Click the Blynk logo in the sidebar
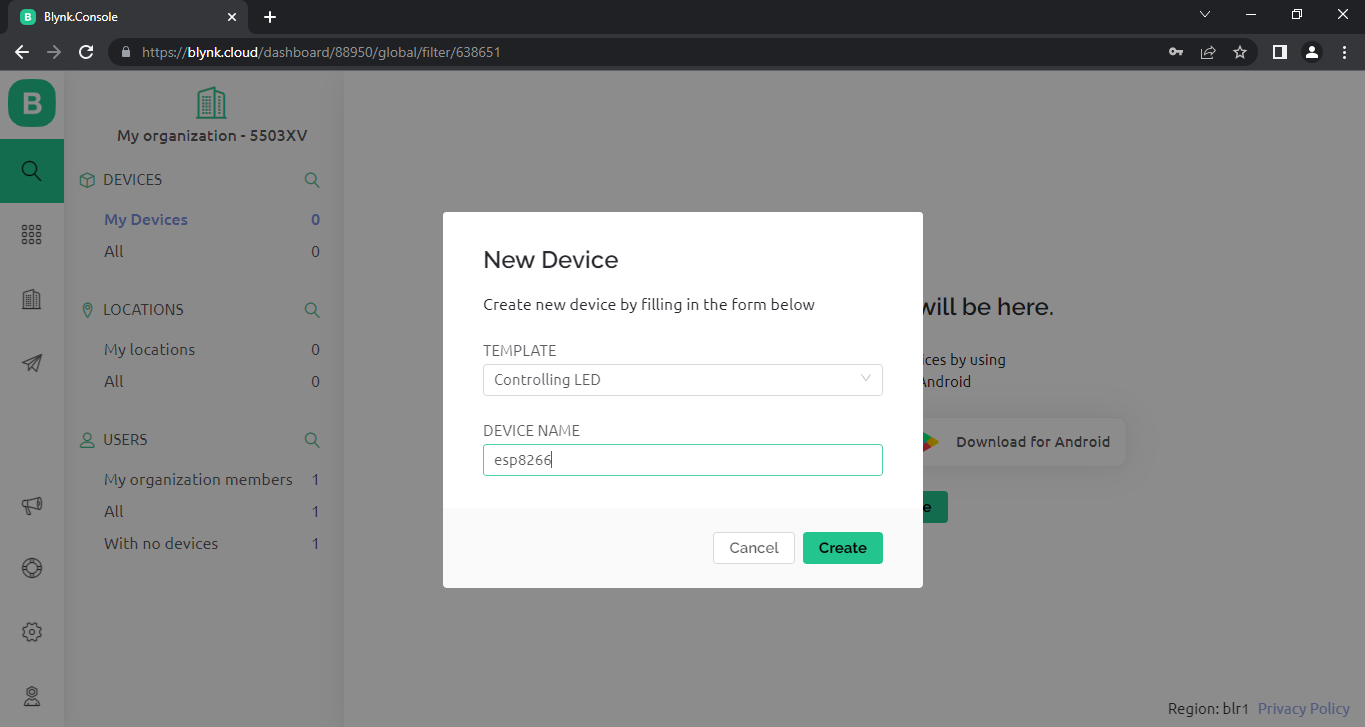The height and width of the screenshot is (727, 1365). (32, 103)
